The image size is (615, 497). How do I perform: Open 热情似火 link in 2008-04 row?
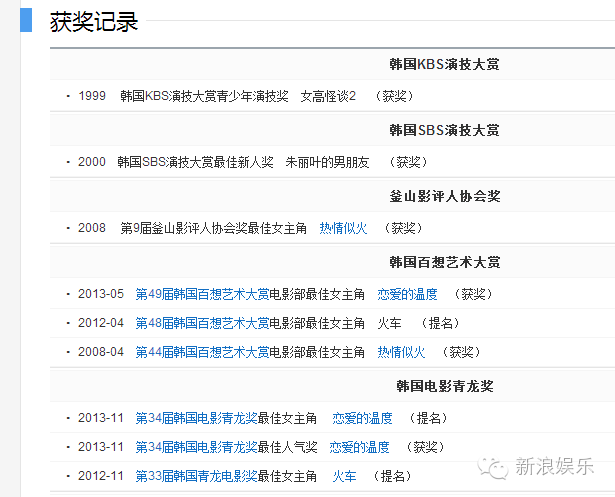pyautogui.click(x=401, y=352)
